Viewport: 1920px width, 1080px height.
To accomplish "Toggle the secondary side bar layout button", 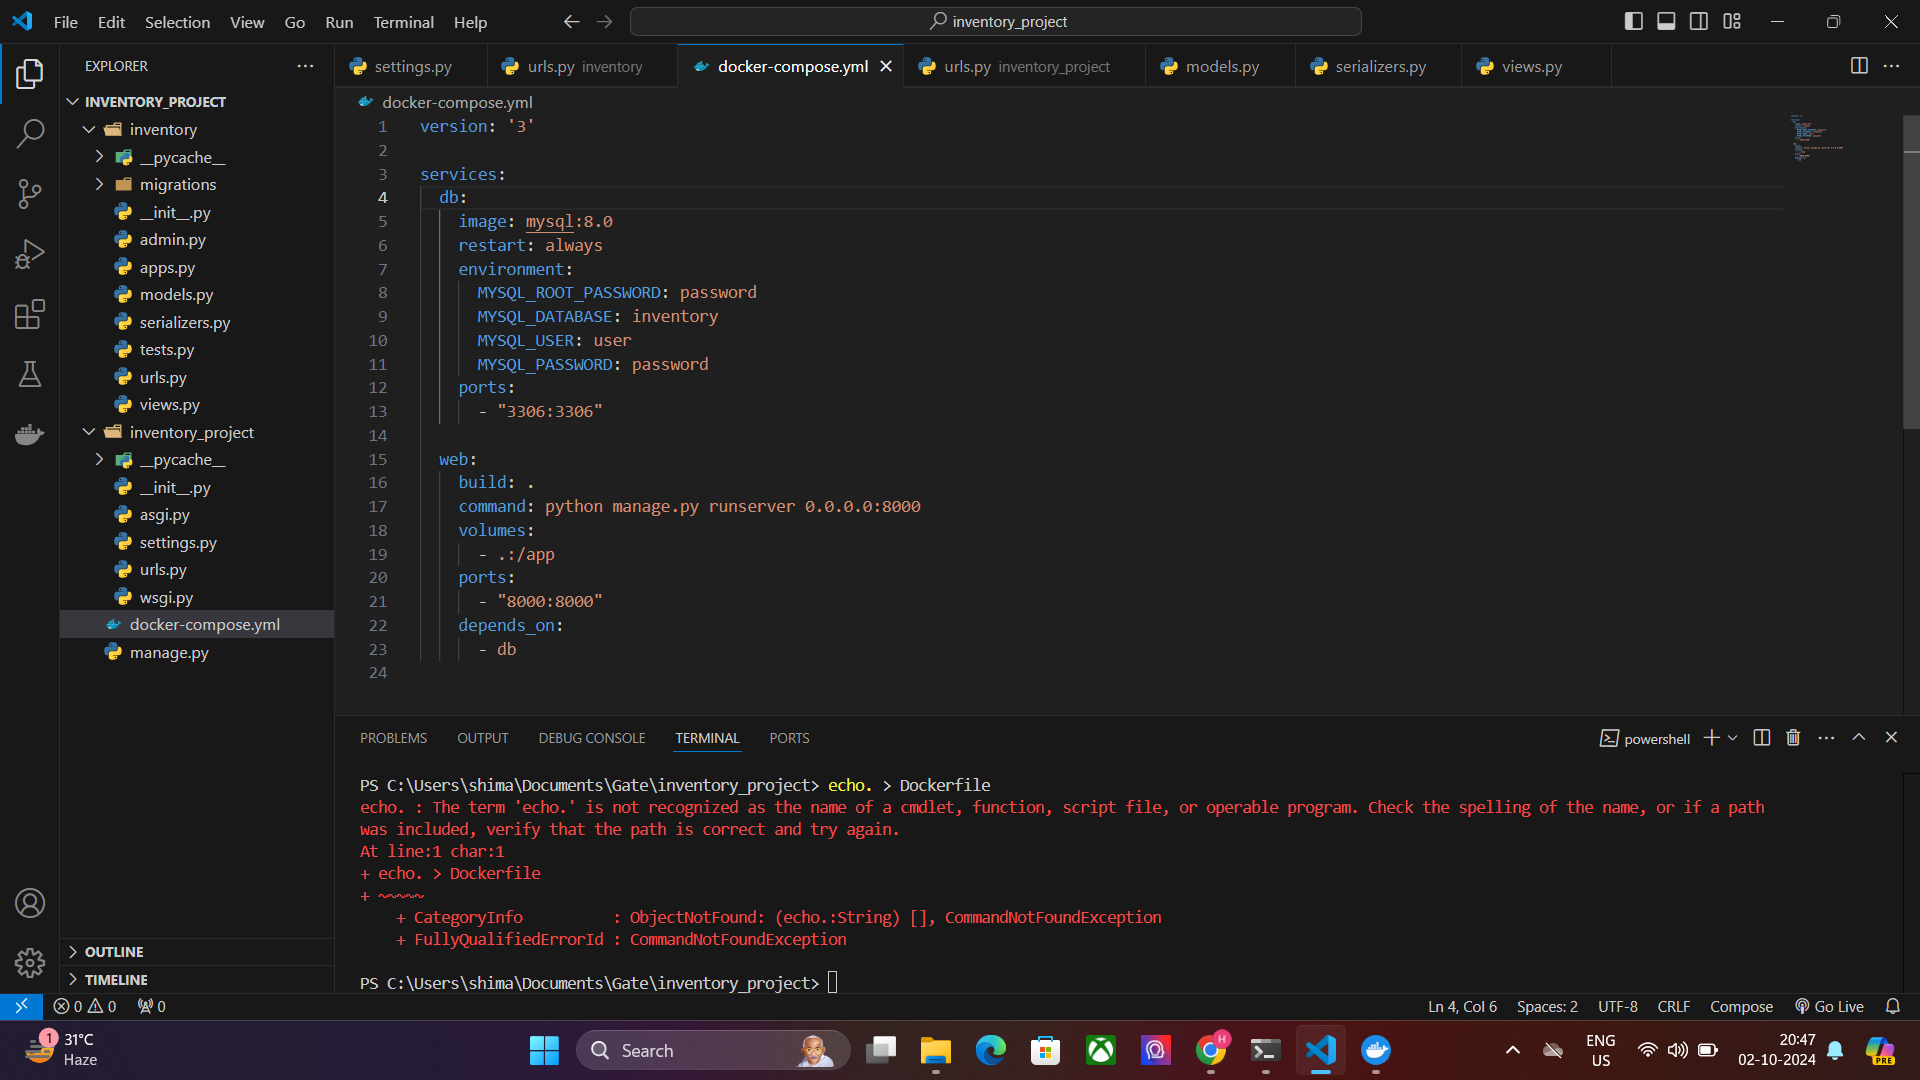I will click(1699, 21).
